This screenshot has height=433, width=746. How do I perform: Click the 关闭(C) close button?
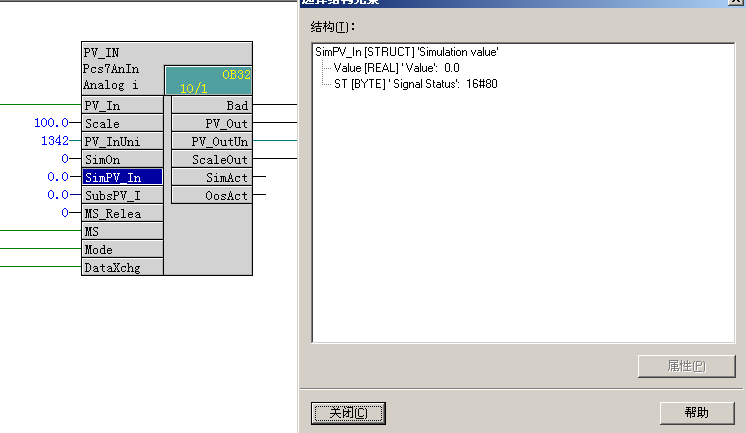coord(348,412)
